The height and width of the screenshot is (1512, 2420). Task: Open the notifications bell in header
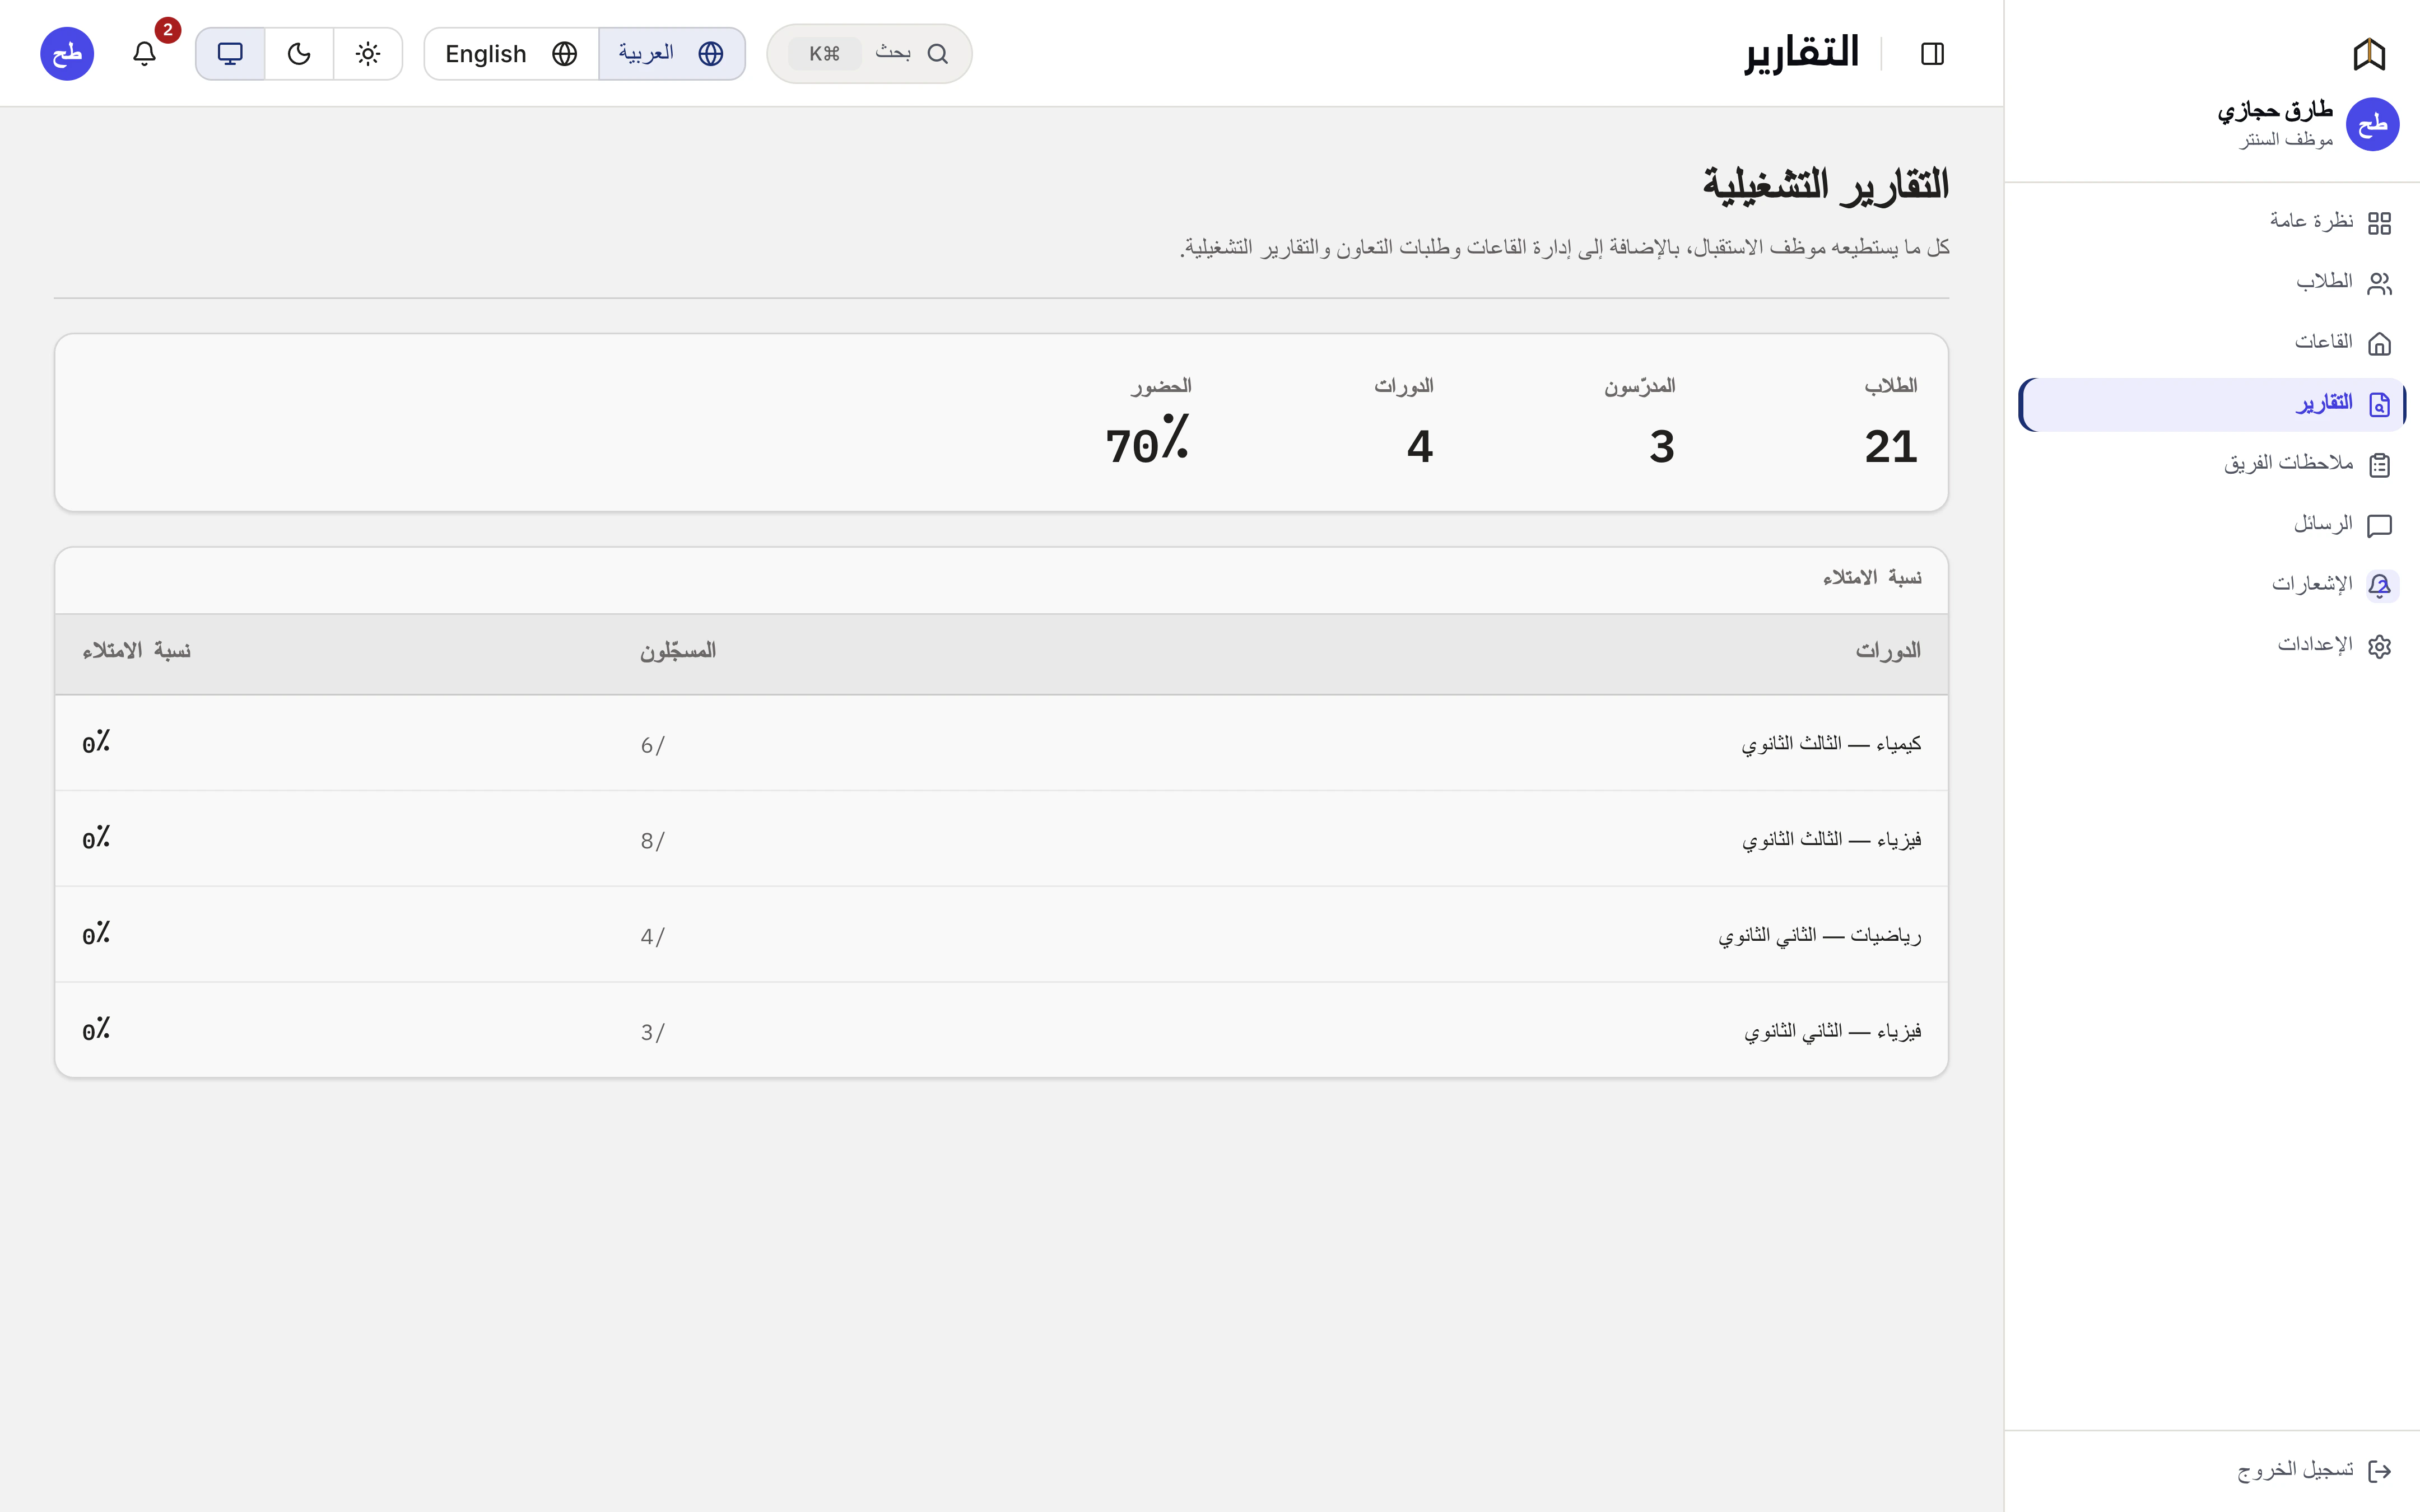144,53
